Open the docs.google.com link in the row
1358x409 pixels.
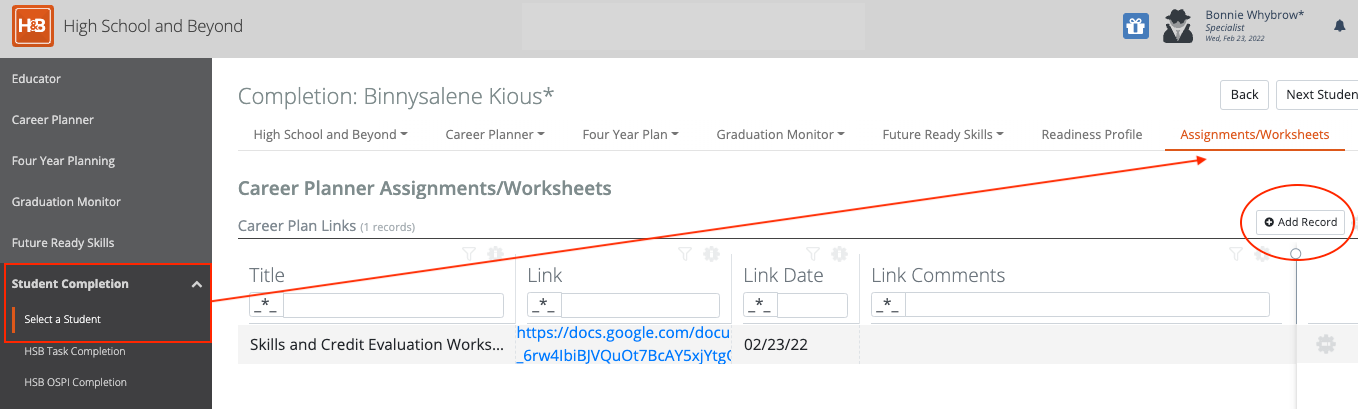[x=624, y=344]
